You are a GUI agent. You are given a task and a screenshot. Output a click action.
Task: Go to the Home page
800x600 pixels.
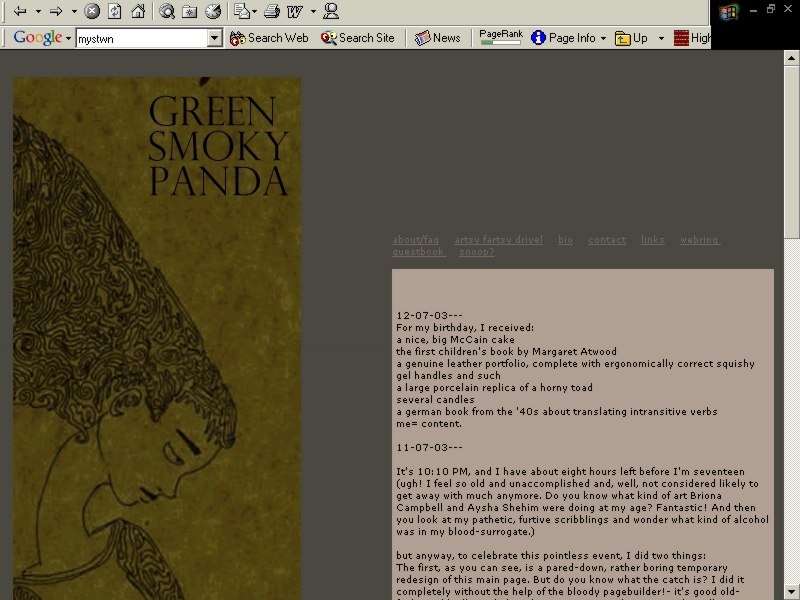[x=138, y=11]
